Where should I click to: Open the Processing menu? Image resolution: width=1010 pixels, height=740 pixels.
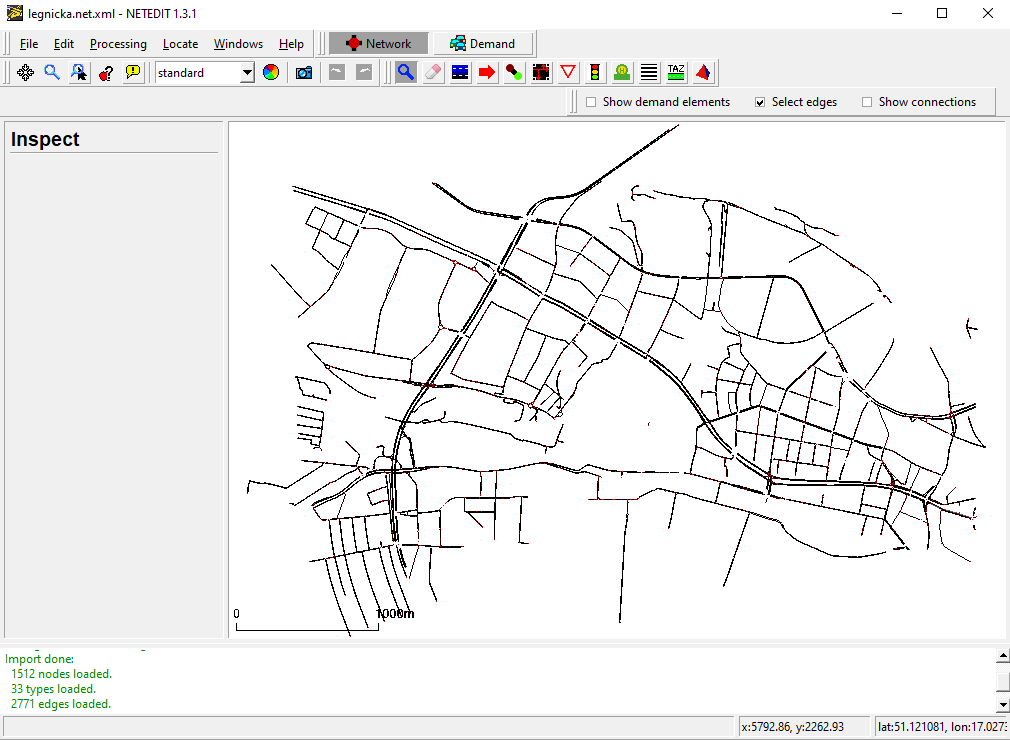(118, 44)
